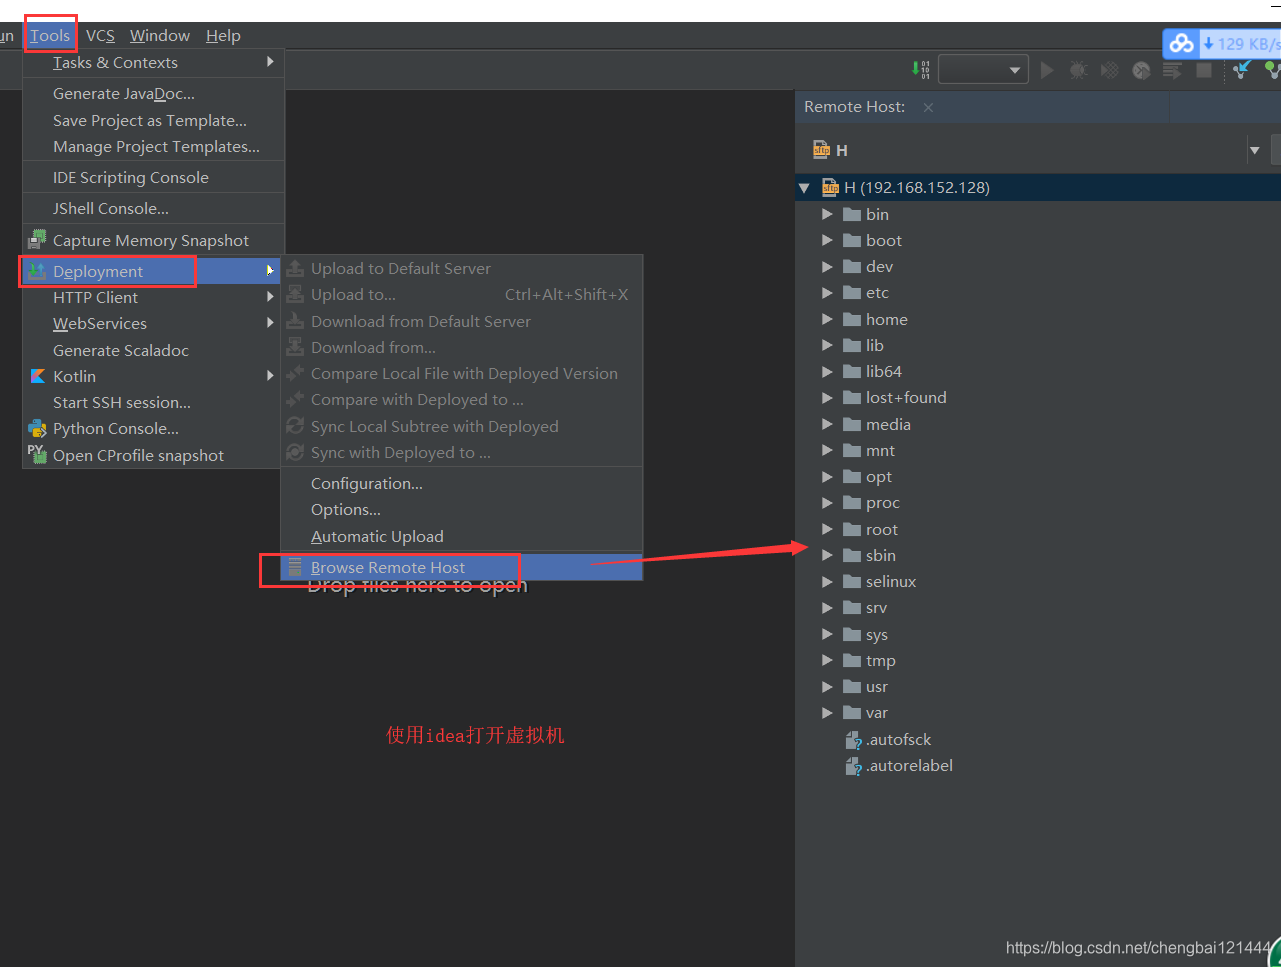1281x967 pixels.
Task: Click the Run triangle icon in toolbar
Action: pos(1047,70)
